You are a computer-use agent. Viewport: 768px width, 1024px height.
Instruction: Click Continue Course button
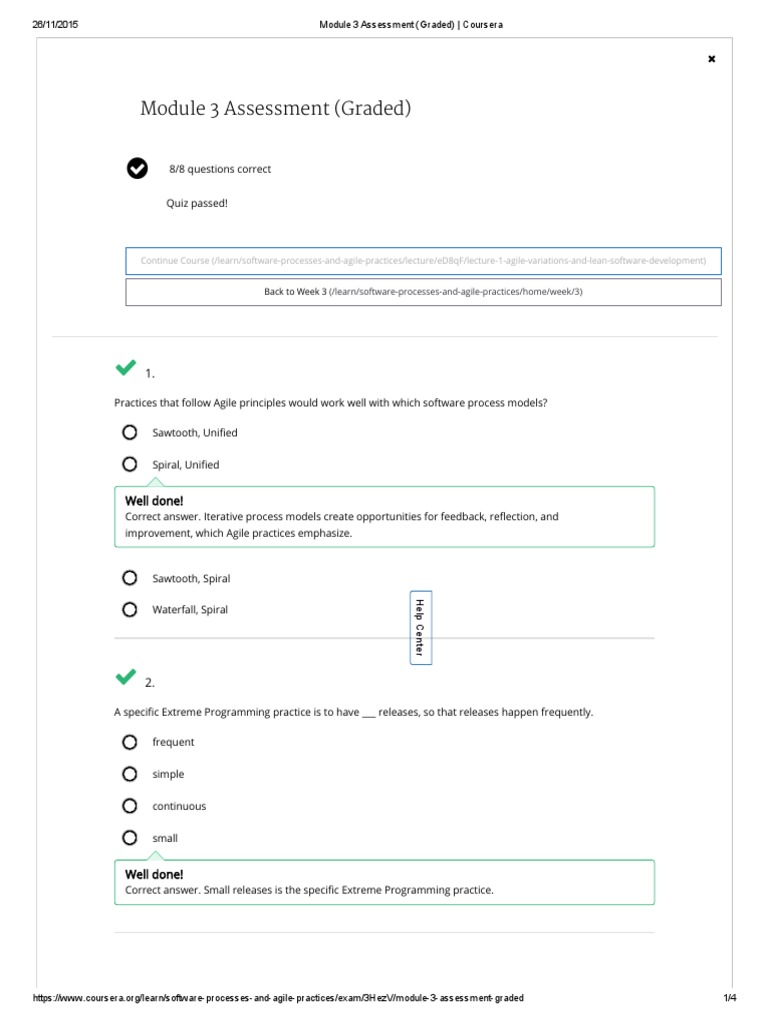tap(423, 261)
